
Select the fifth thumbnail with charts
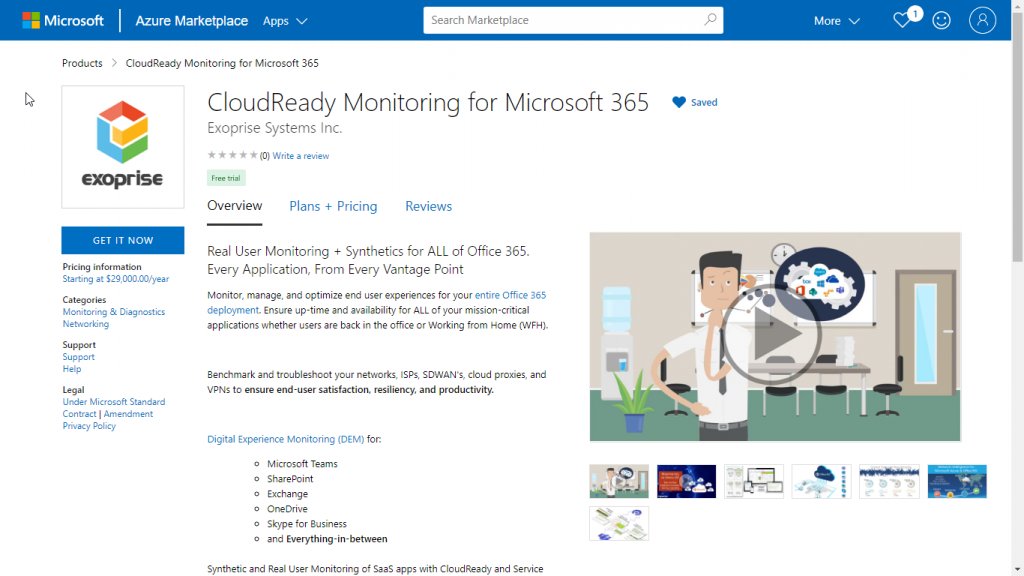pos(889,481)
